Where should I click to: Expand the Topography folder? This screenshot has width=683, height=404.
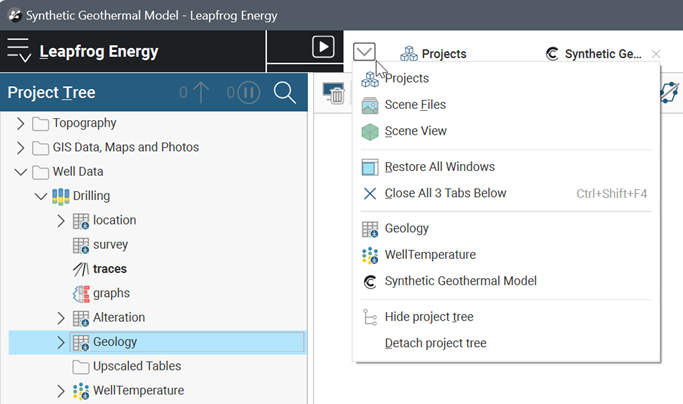(x=21, y=123)
